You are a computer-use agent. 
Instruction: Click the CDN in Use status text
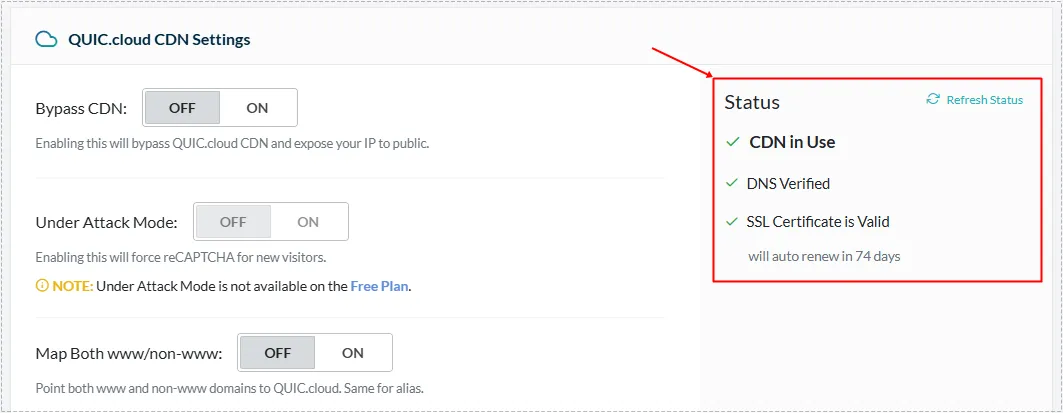792,142
